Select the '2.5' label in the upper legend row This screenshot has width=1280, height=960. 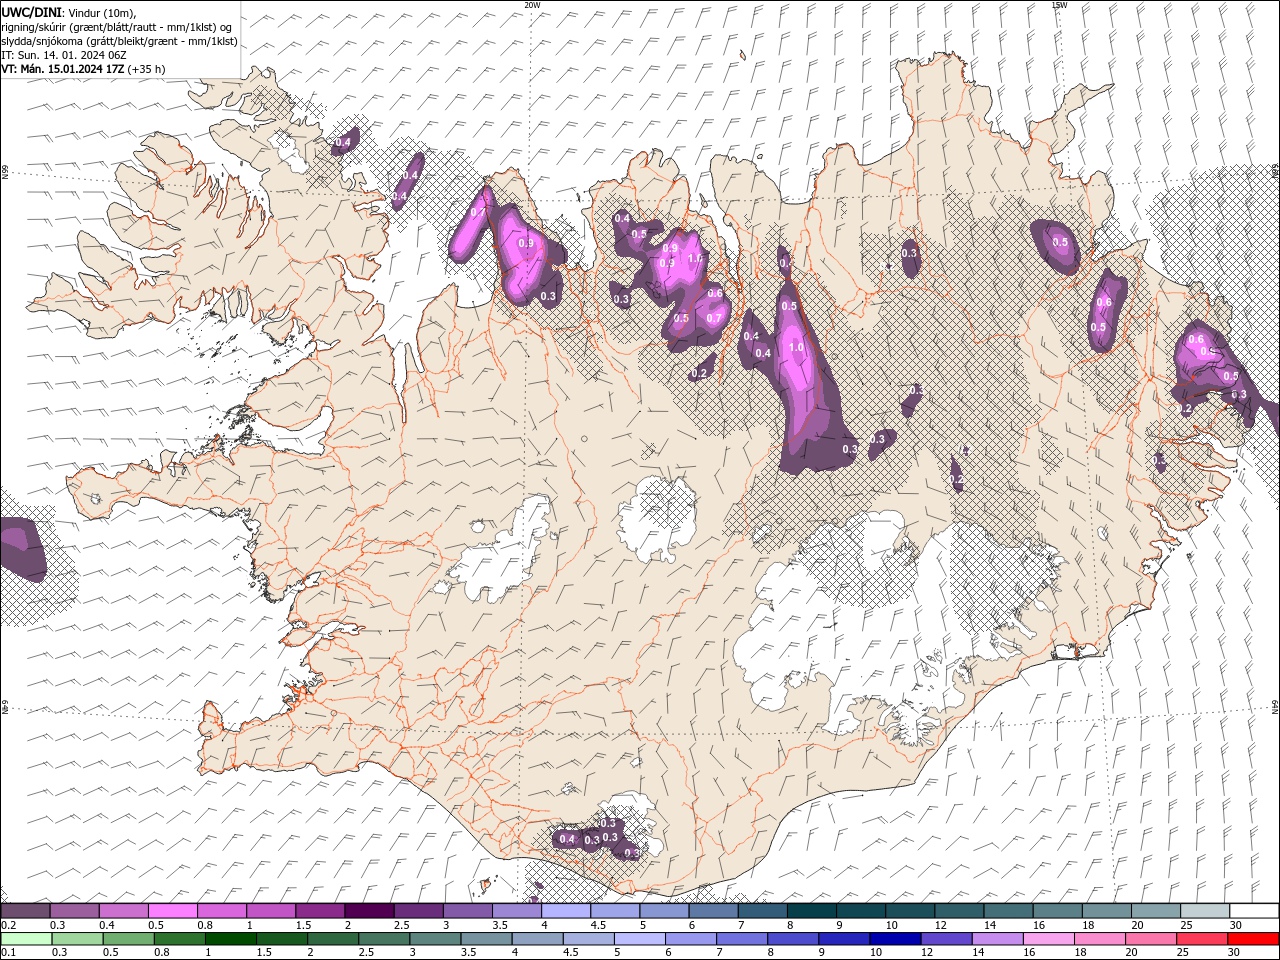click(x=401, y=925)
